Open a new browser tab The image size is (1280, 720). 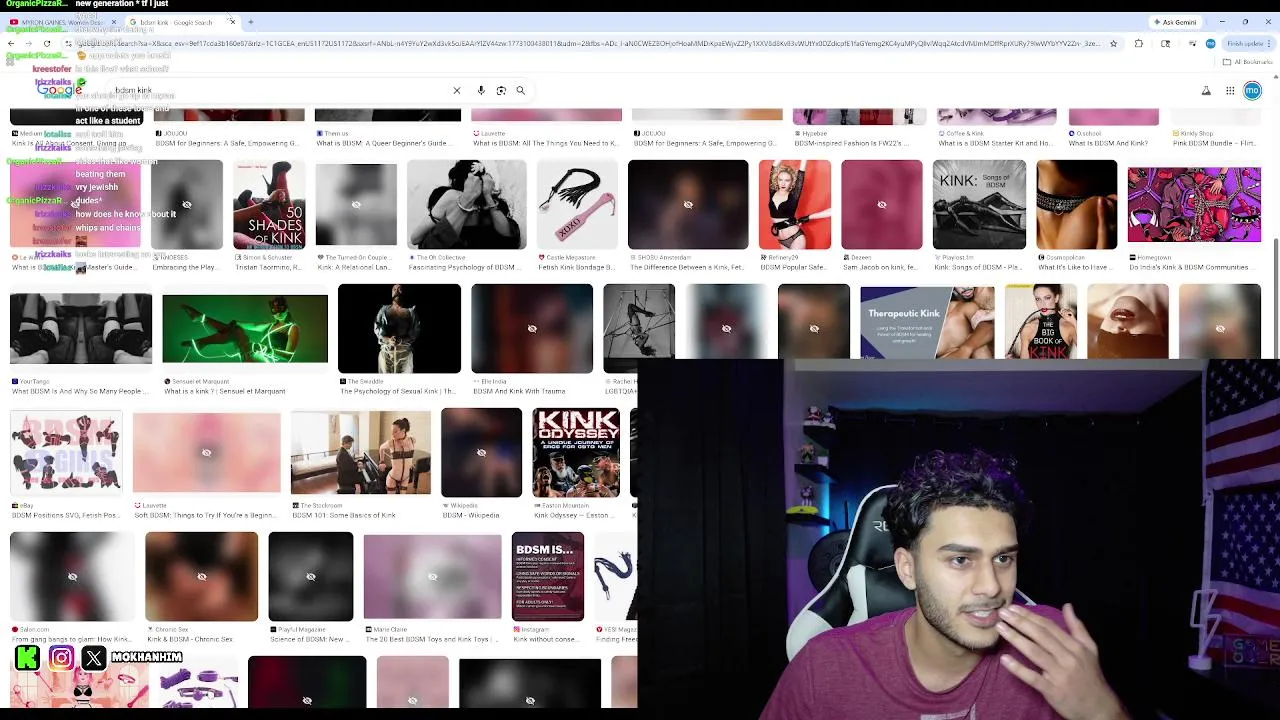pyautogui.click(x=250, y=22)
